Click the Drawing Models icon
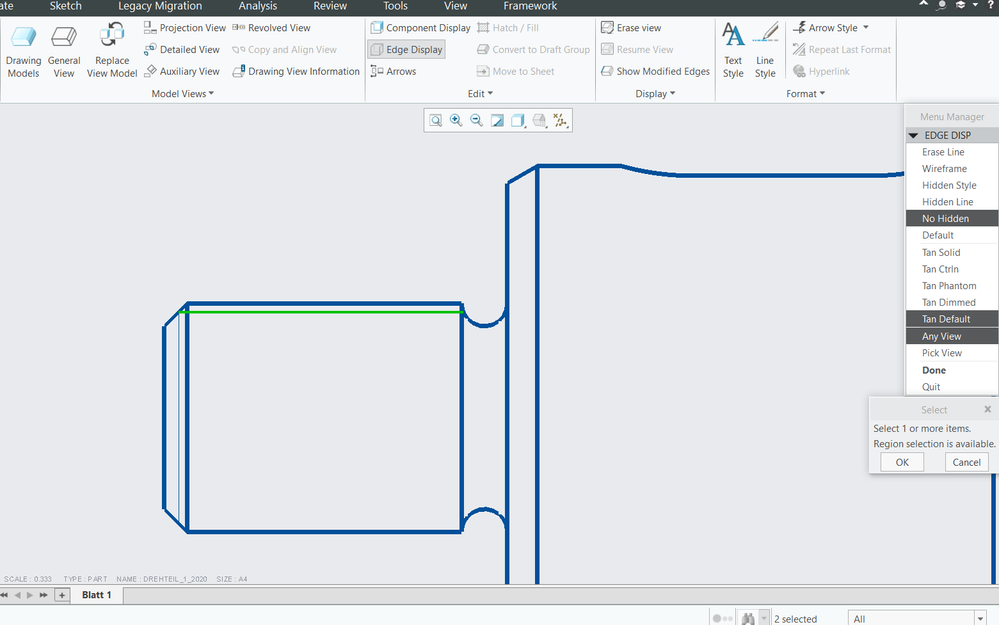 [x=24, y=52]
